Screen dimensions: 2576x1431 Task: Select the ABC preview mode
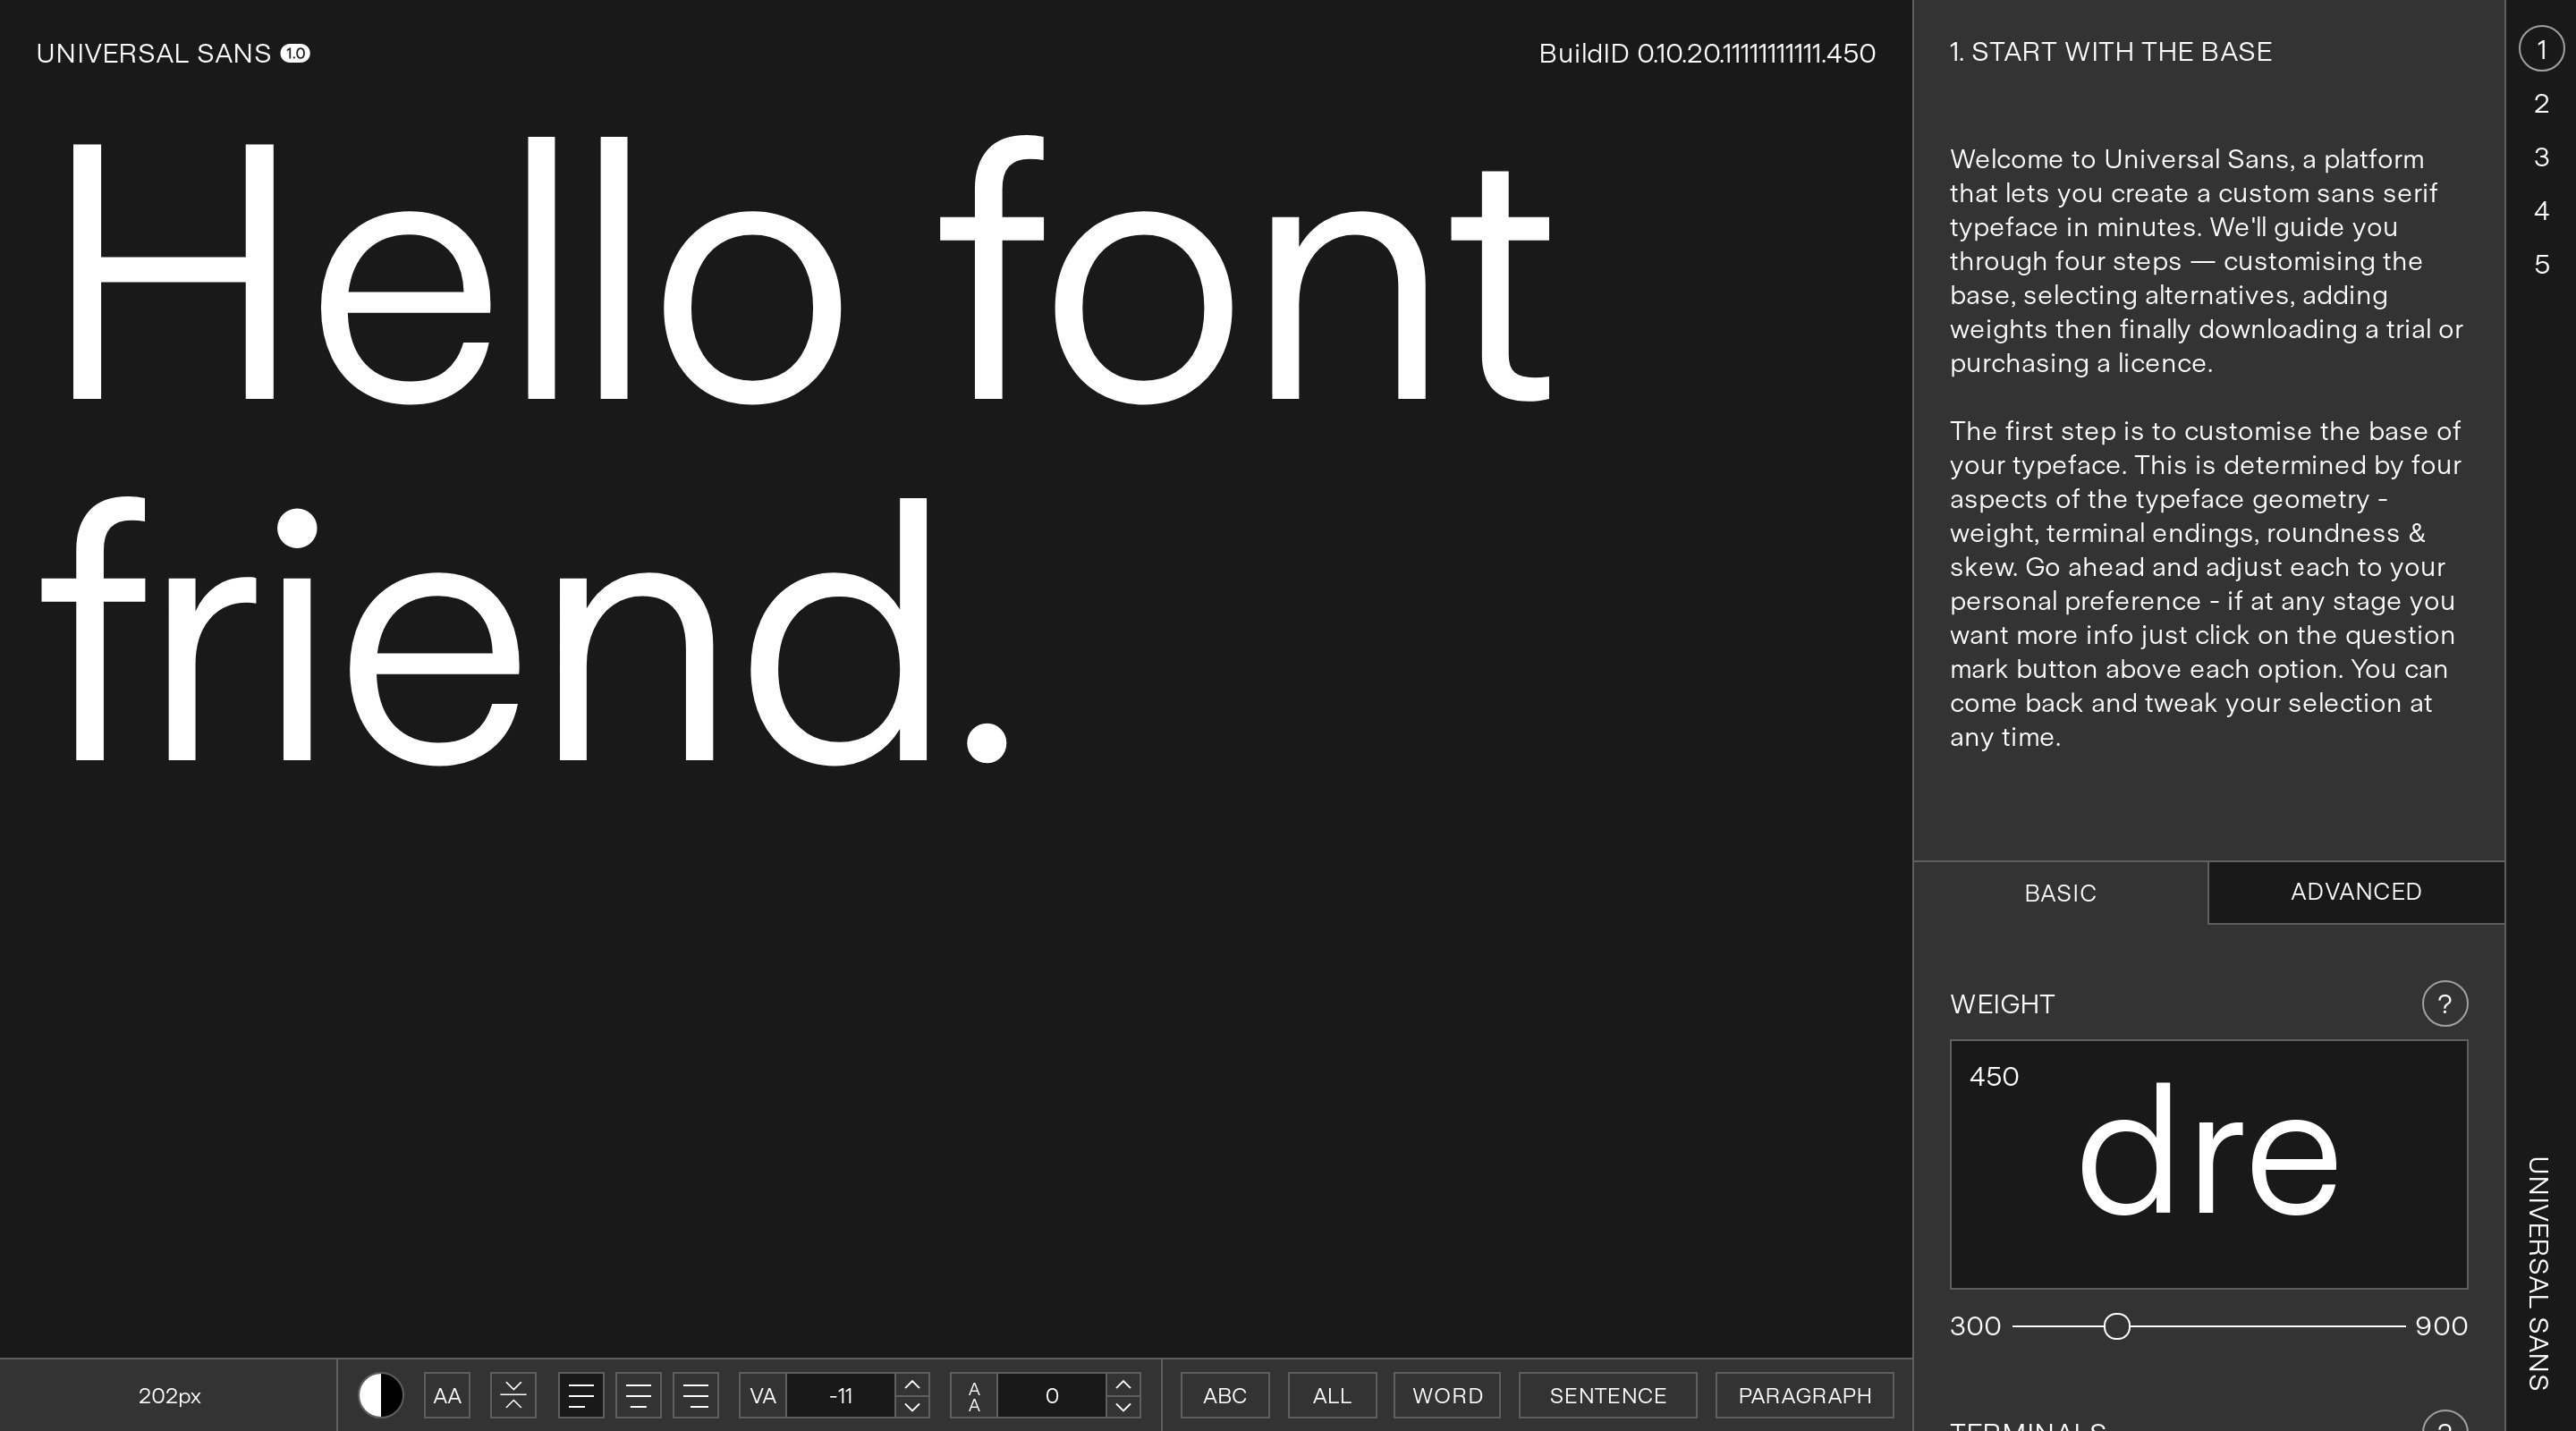pyautogui.click(x=1224, y=1395)
